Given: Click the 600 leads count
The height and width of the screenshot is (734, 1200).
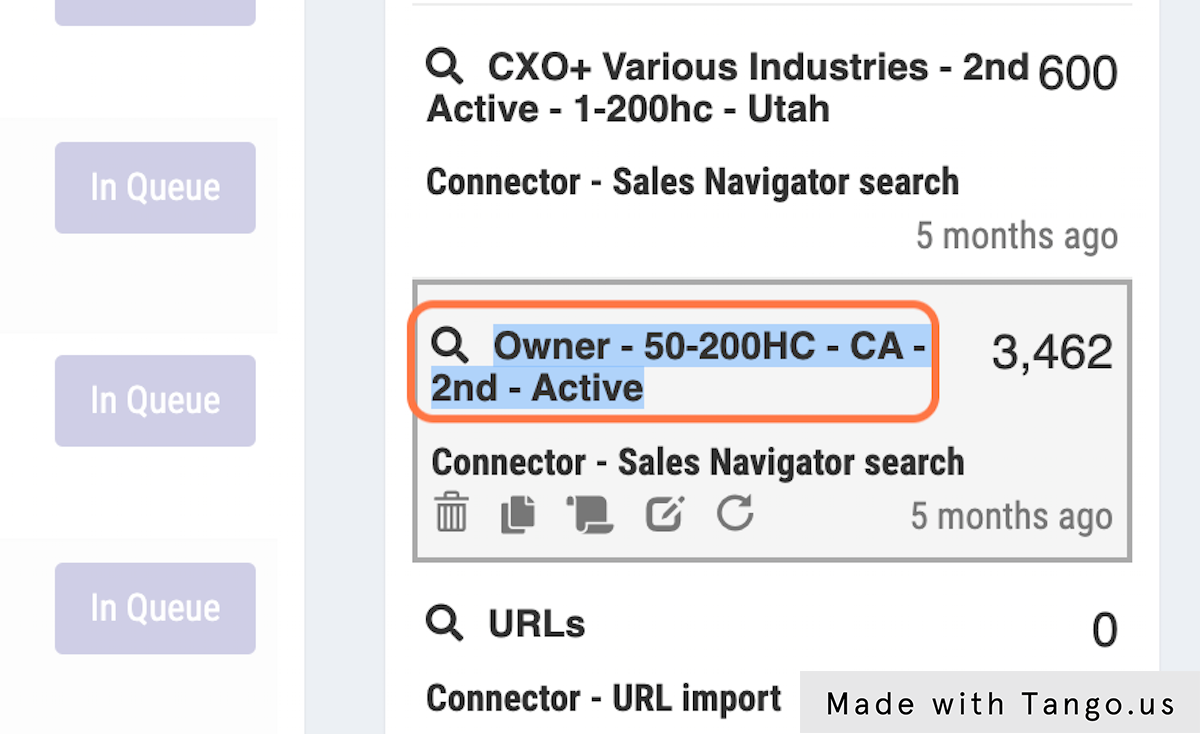Looking at the screenshot, I should 1077,74.
